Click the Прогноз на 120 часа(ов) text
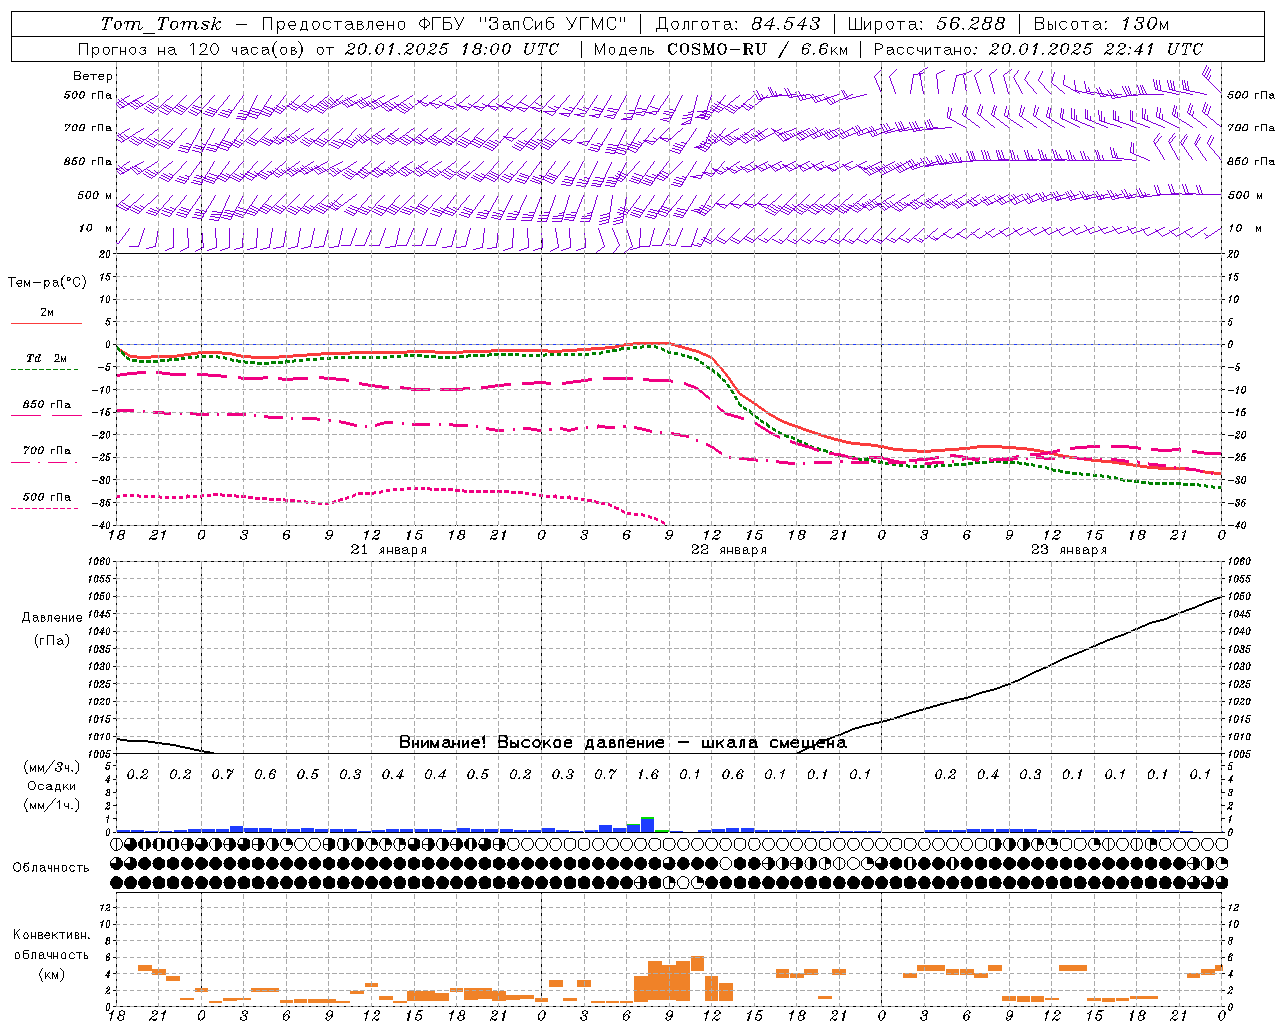1280x1024 pixels. pos(192,49)
